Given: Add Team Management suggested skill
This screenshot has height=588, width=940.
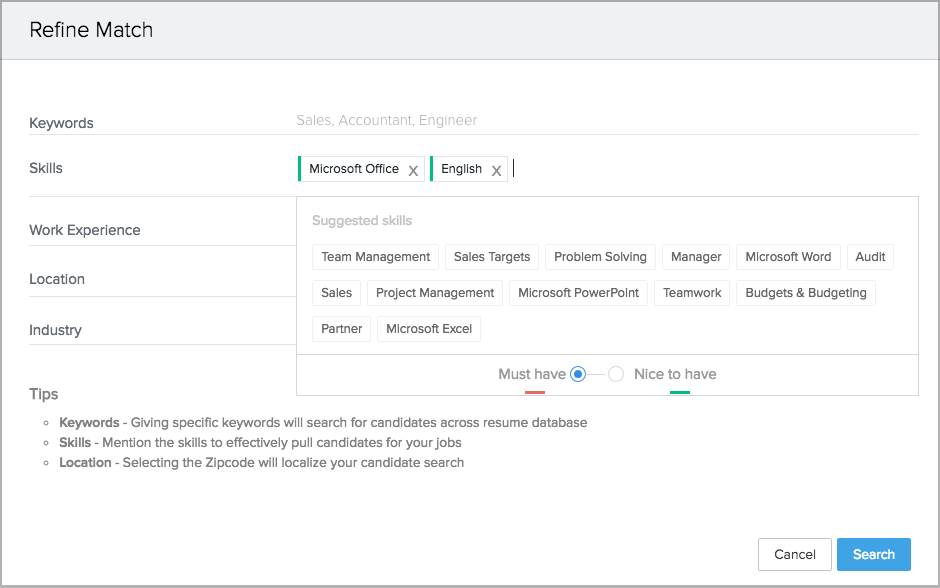Looking at the screenshot, I should click(x=376, y=257).
